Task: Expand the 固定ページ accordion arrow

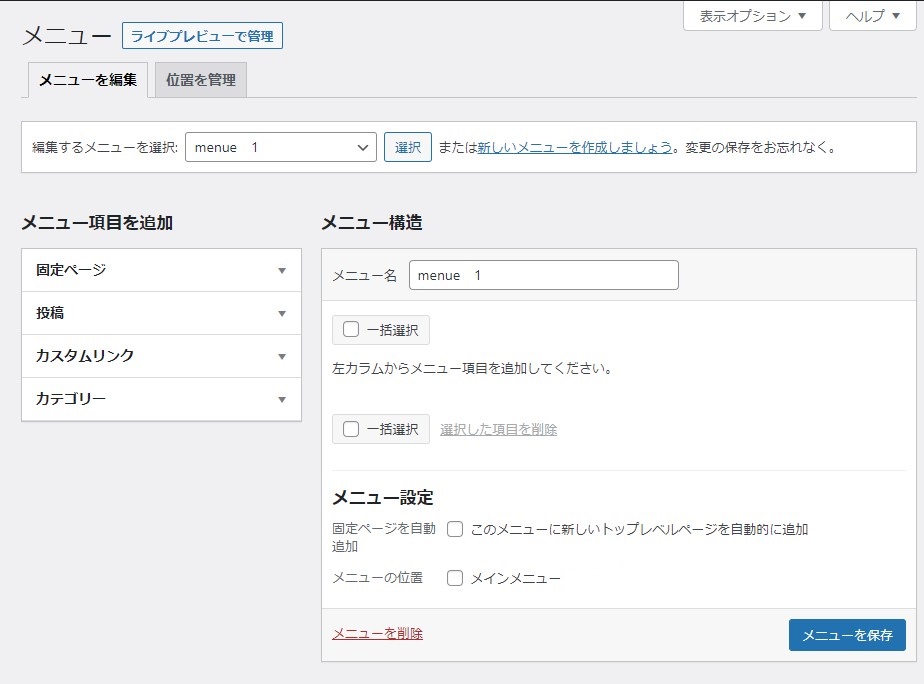Action: click(282, 270)
